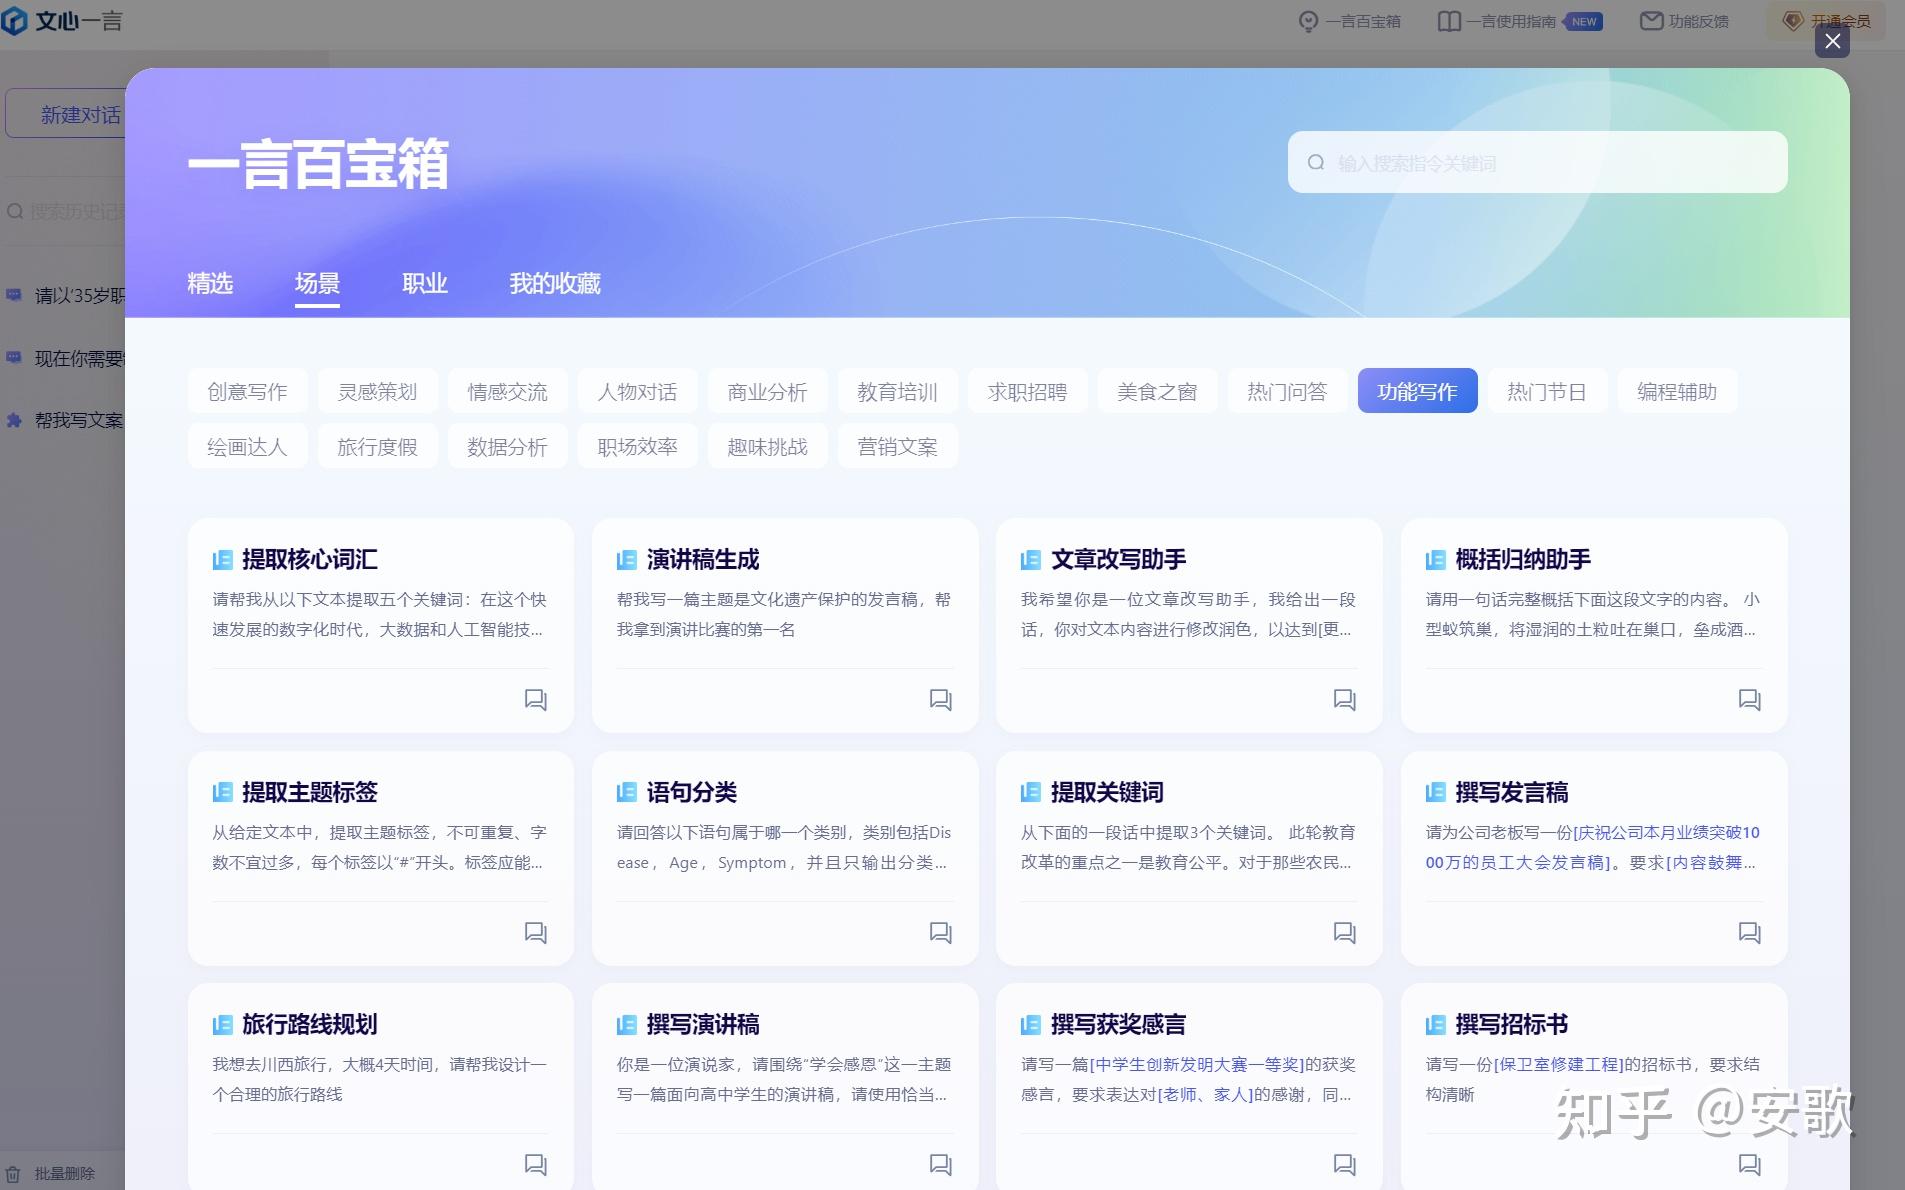Open history item 现在你需要
The image size is (1905, 1190).
(x=79, y=359)
